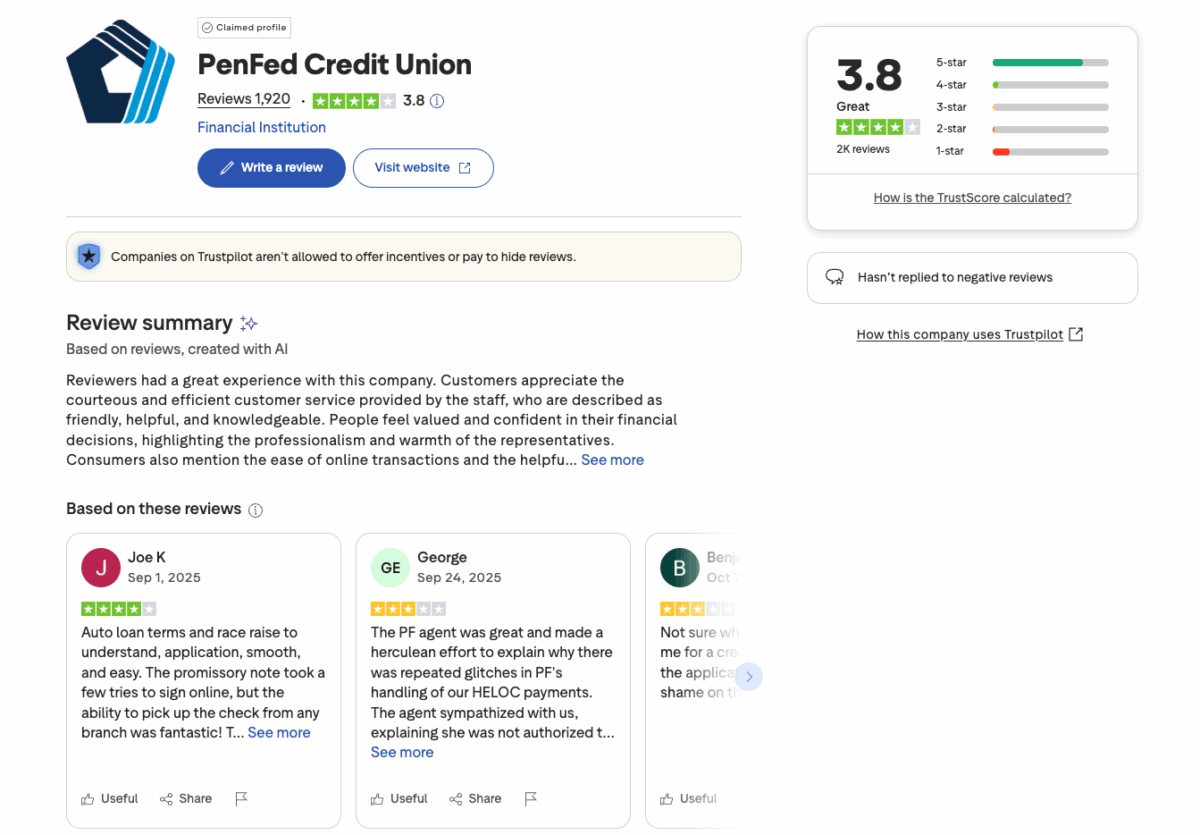Screen dimensions: 1200x835
Task: Open the Reviews 1,920 link
Action: [243, 99]
